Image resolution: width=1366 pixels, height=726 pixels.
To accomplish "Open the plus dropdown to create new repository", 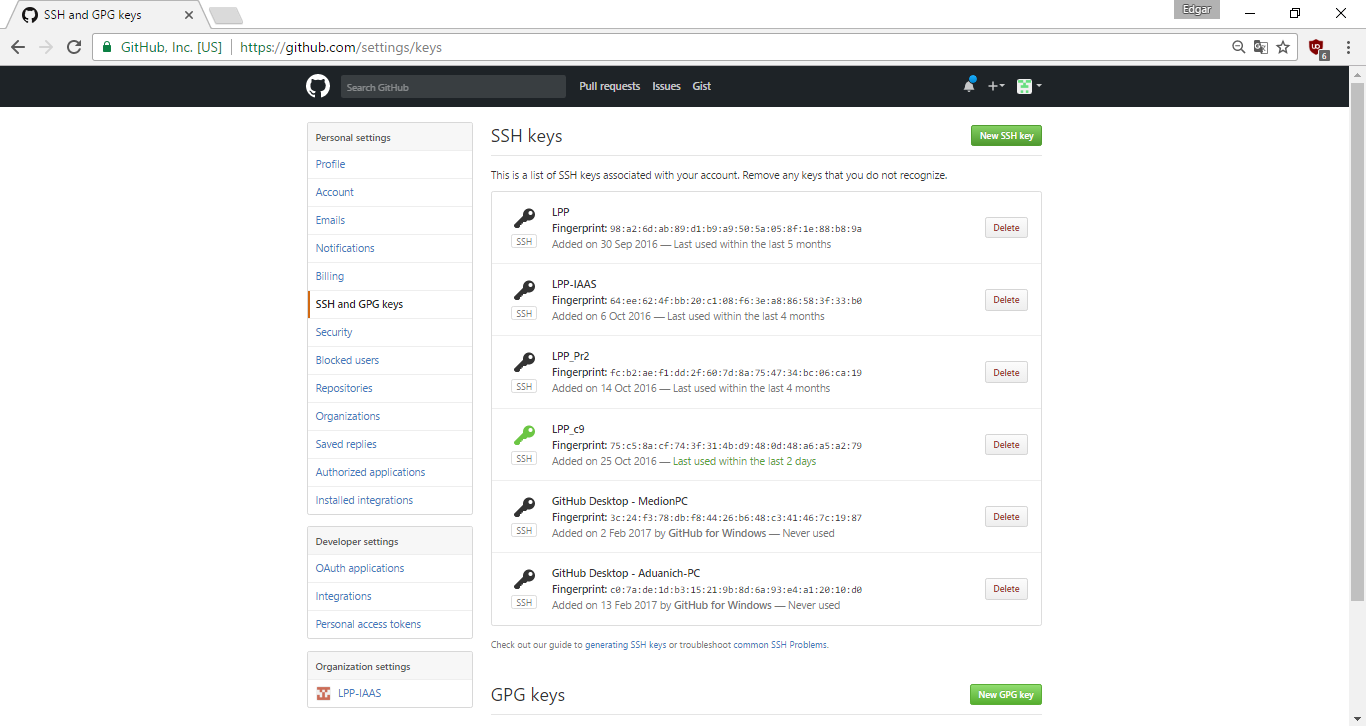I will [x=996, y=86].
